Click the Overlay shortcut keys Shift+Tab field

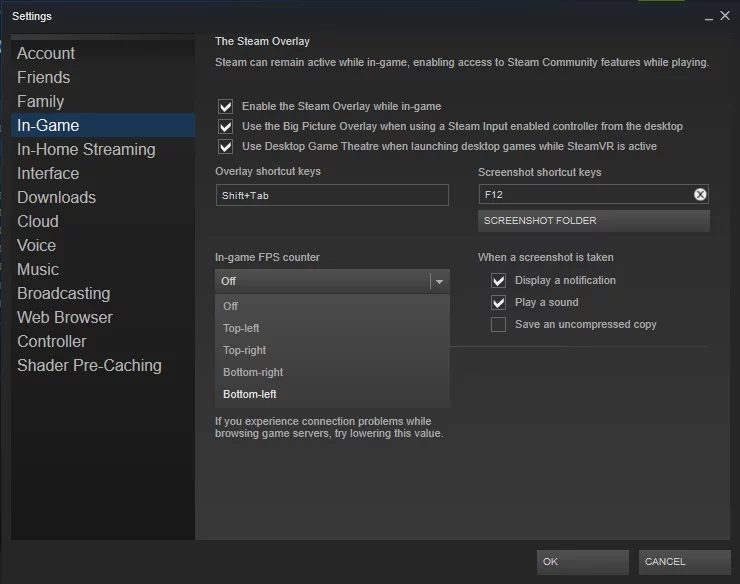(x=332, y=195)
